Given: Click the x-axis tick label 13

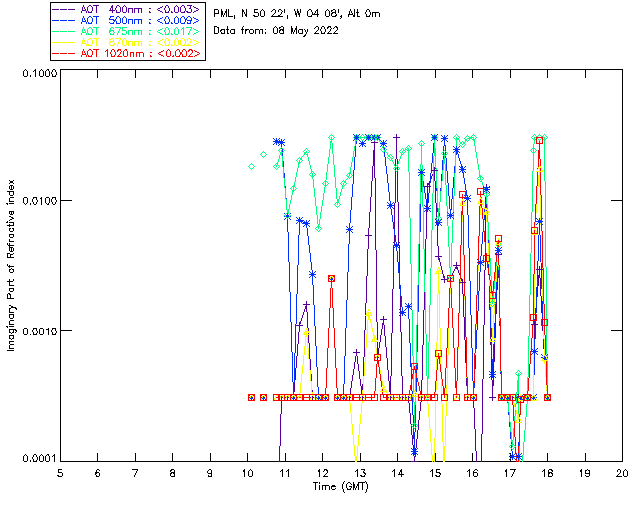Looking at the screenshot, I should [360, 472].
